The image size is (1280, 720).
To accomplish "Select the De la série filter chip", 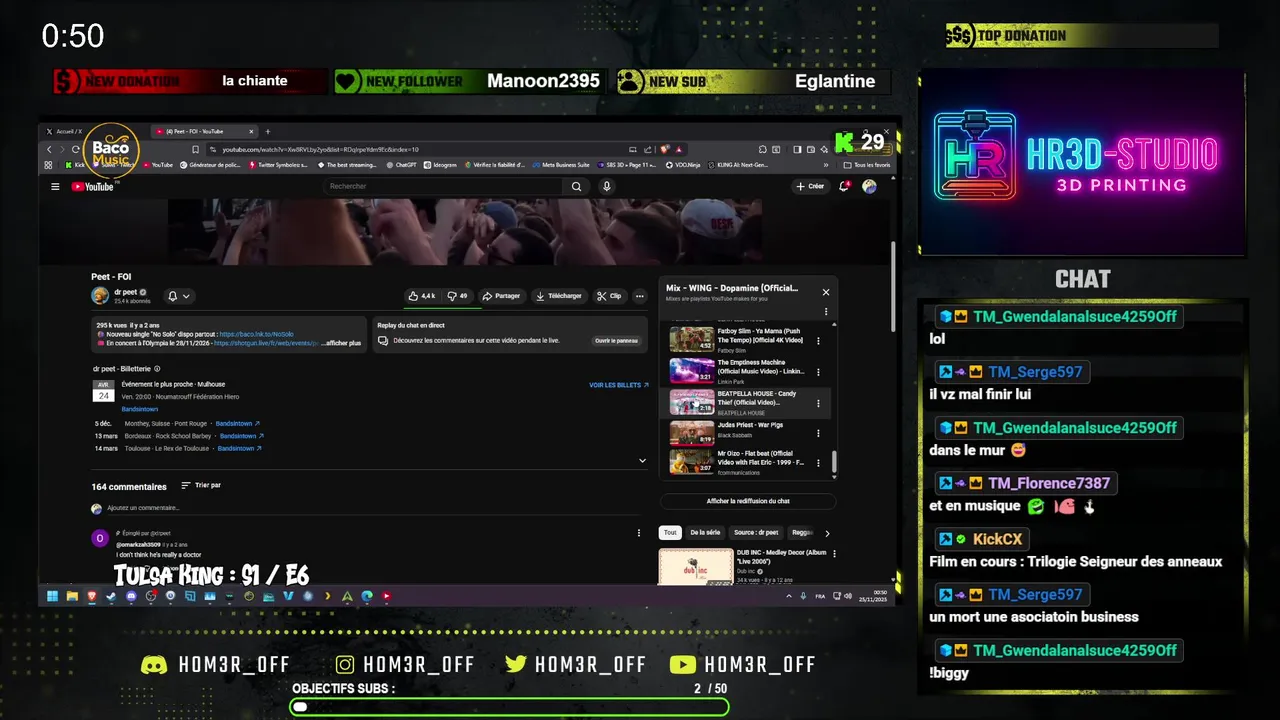I will pyautogui.click(x=705, y=533).
